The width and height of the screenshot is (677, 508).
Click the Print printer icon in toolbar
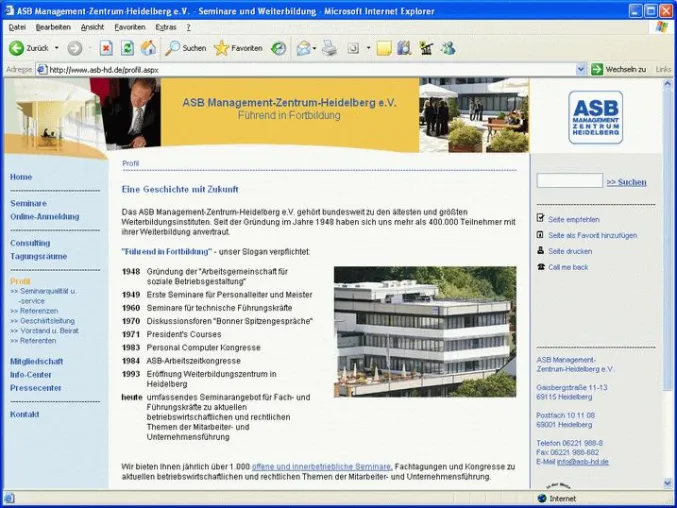pos(329,48)
